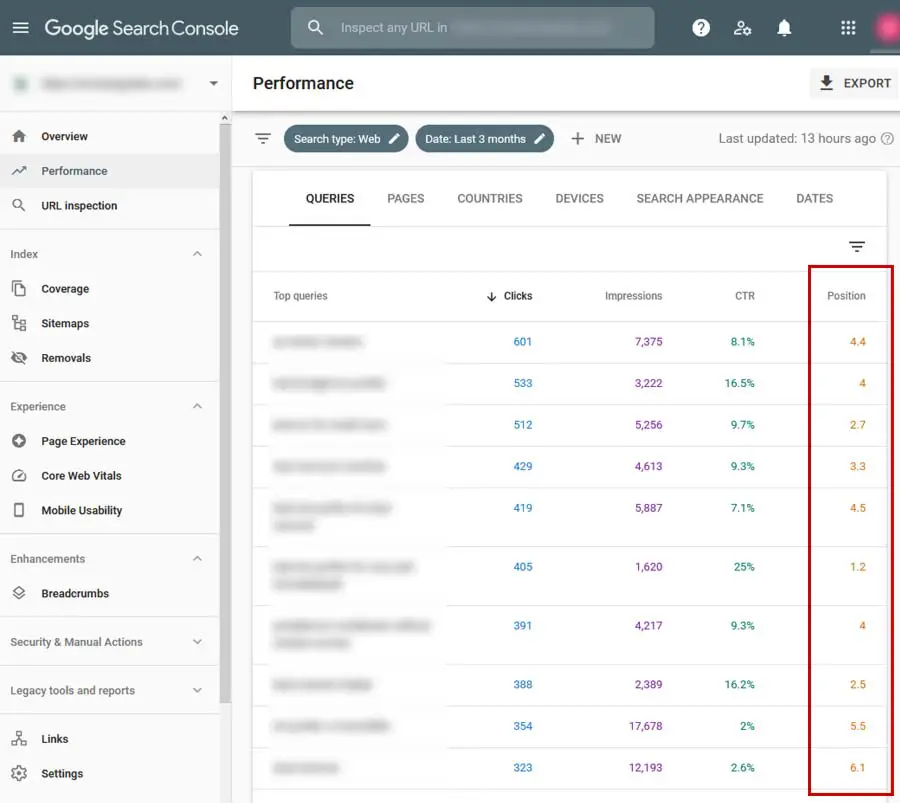The height and width of the screenshot is (803, 900).
Task: Open the Google apps grid
Action: [x=848, y=28]
